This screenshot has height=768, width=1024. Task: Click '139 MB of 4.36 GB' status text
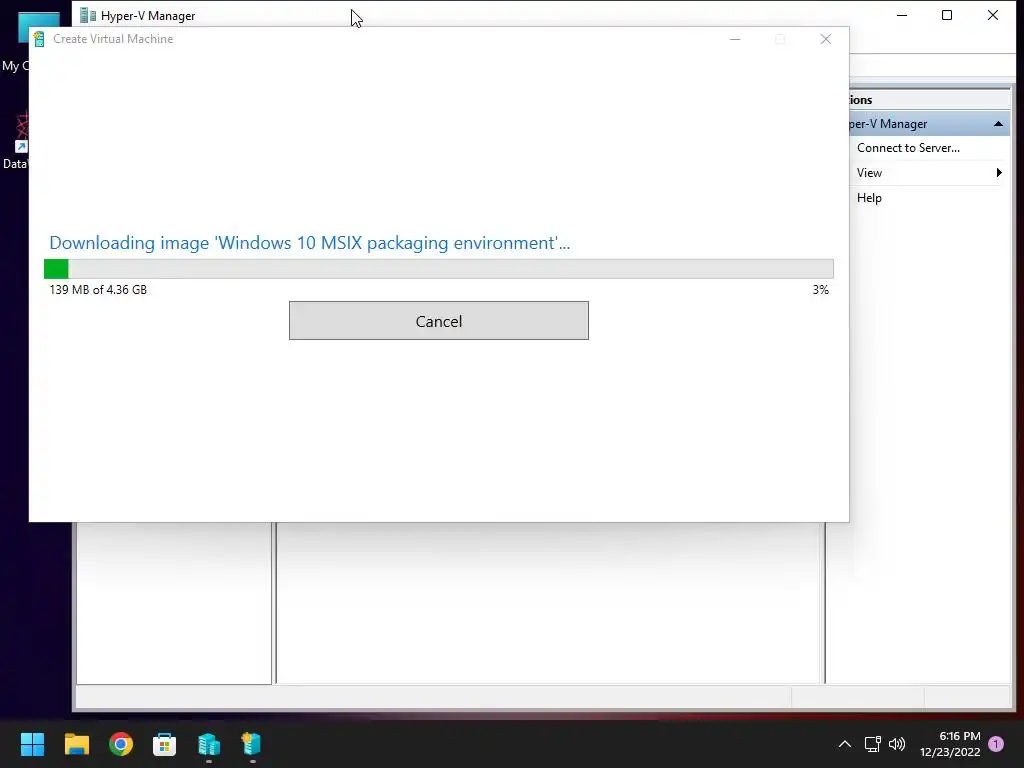coord(98,290)
